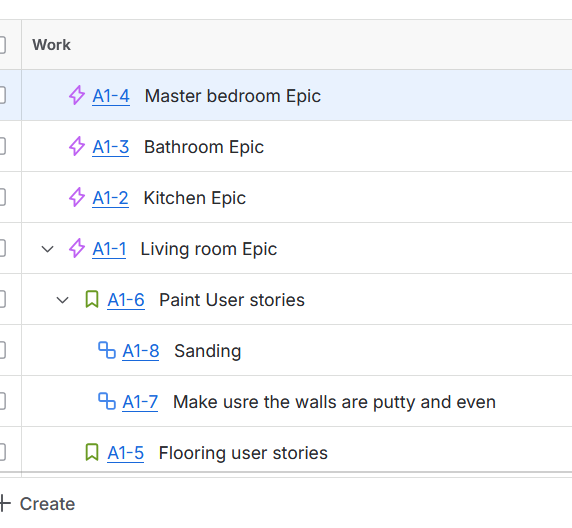Open issue link A1-6
This screenshot has height=528, width=572.
pyautogui.click(x=126, y=300)
